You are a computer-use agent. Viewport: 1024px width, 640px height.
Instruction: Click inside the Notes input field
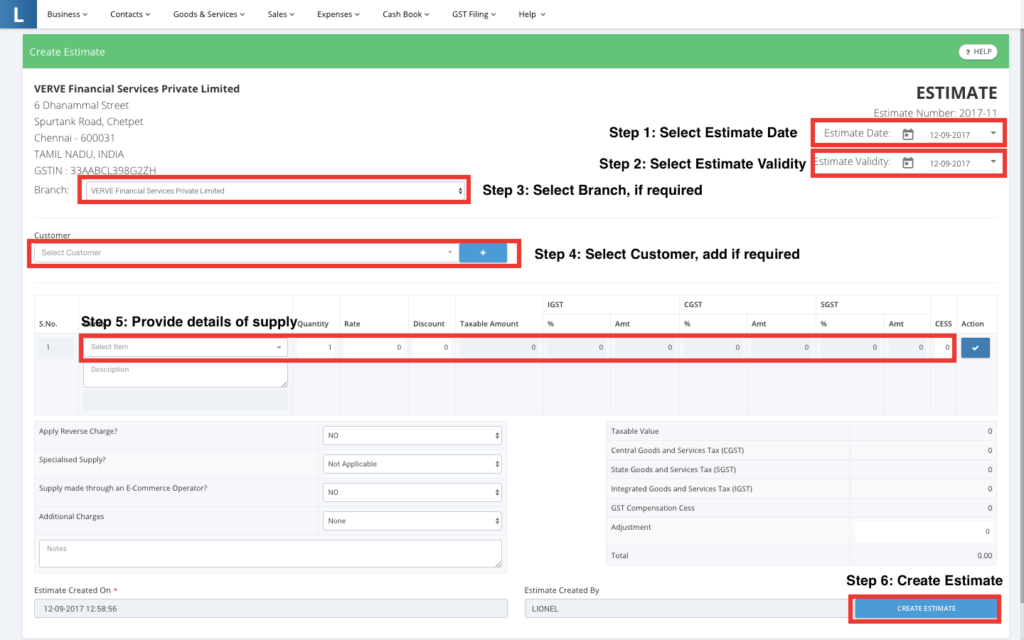point(270,552)
